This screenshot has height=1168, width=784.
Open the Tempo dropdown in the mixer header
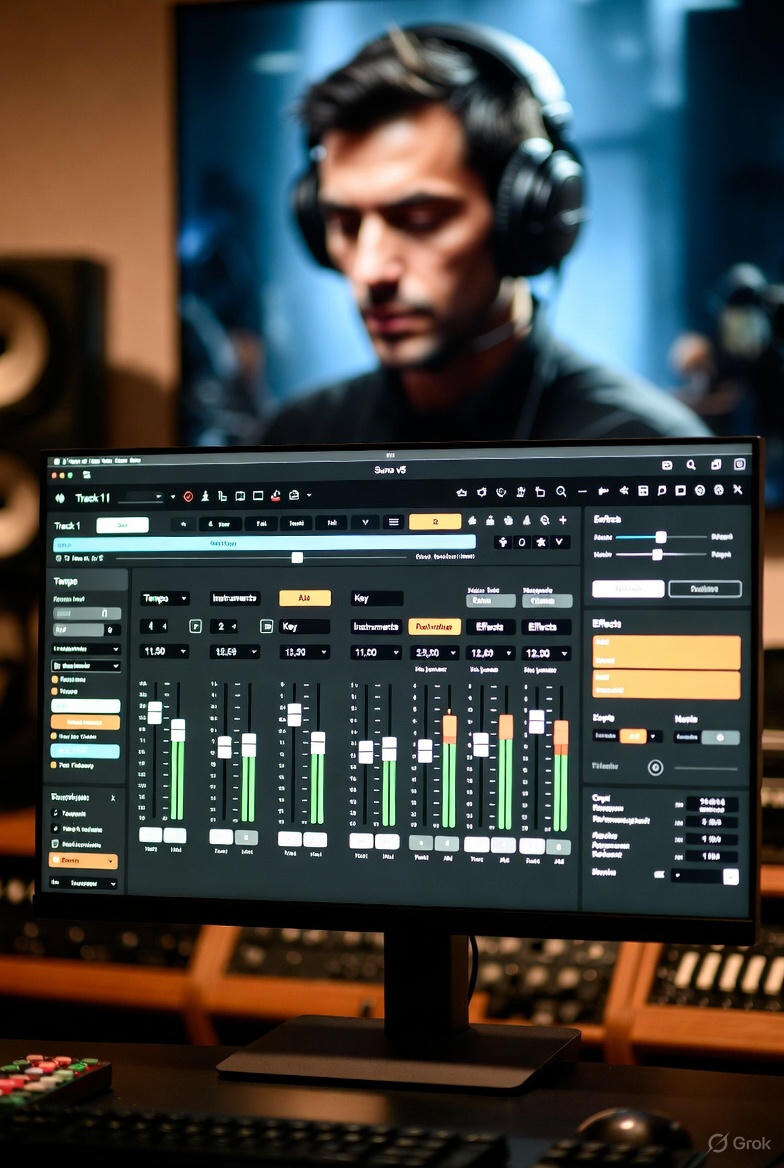[165, 598]
